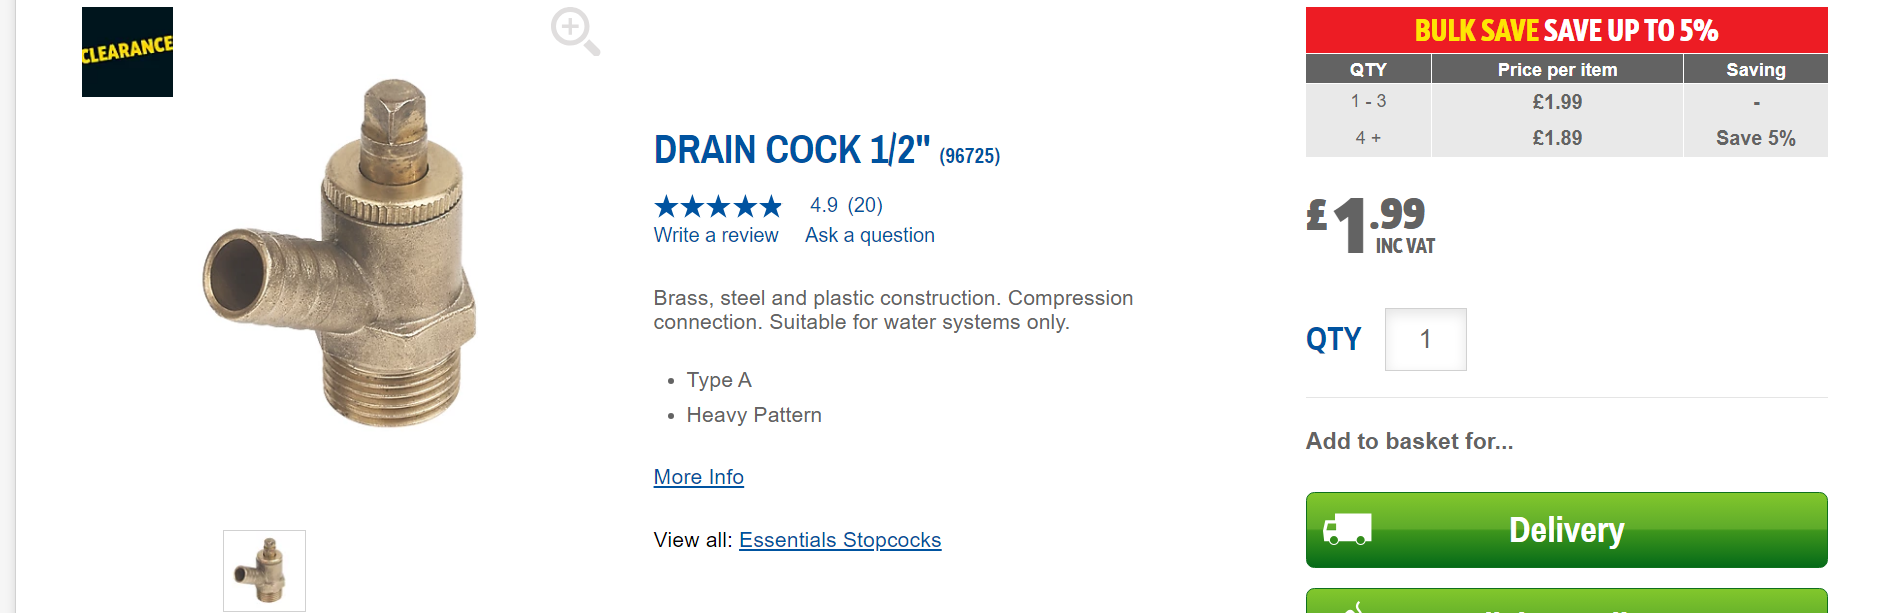Click the Save 5% saving cell
This screenshot has width=1882, height=613.
[x=1755, y=138]
